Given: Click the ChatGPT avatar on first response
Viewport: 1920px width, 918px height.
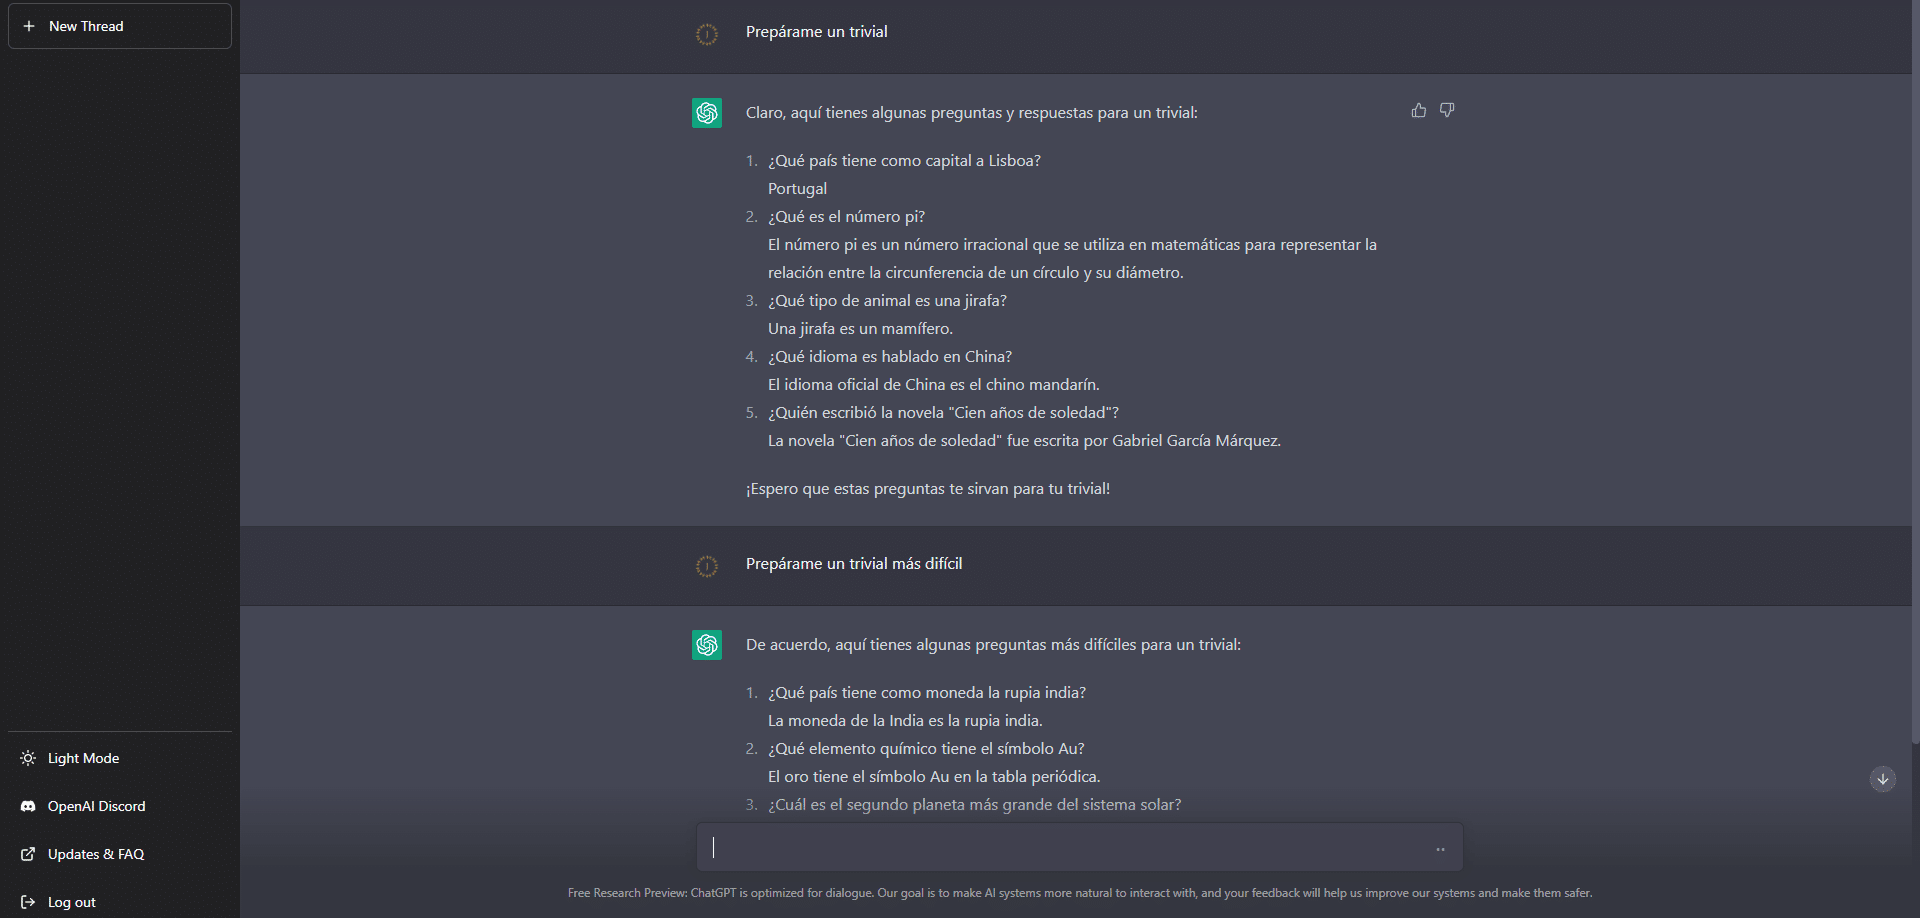Looking at the screenshot, I should [x=707, y=113].
